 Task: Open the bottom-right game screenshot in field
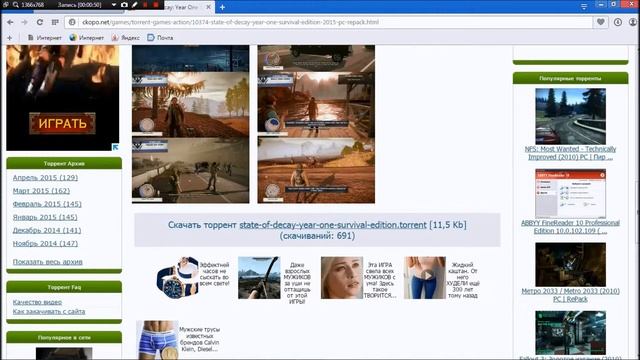point(316,170)
